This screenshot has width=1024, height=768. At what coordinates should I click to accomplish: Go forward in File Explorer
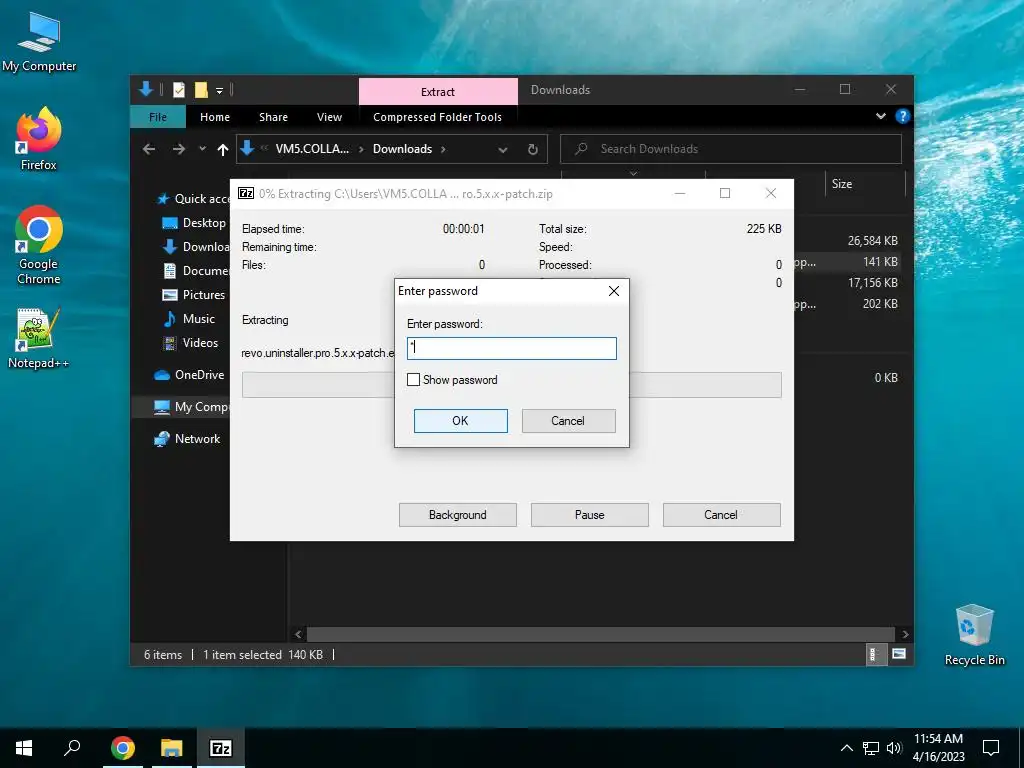click(178, 150)
